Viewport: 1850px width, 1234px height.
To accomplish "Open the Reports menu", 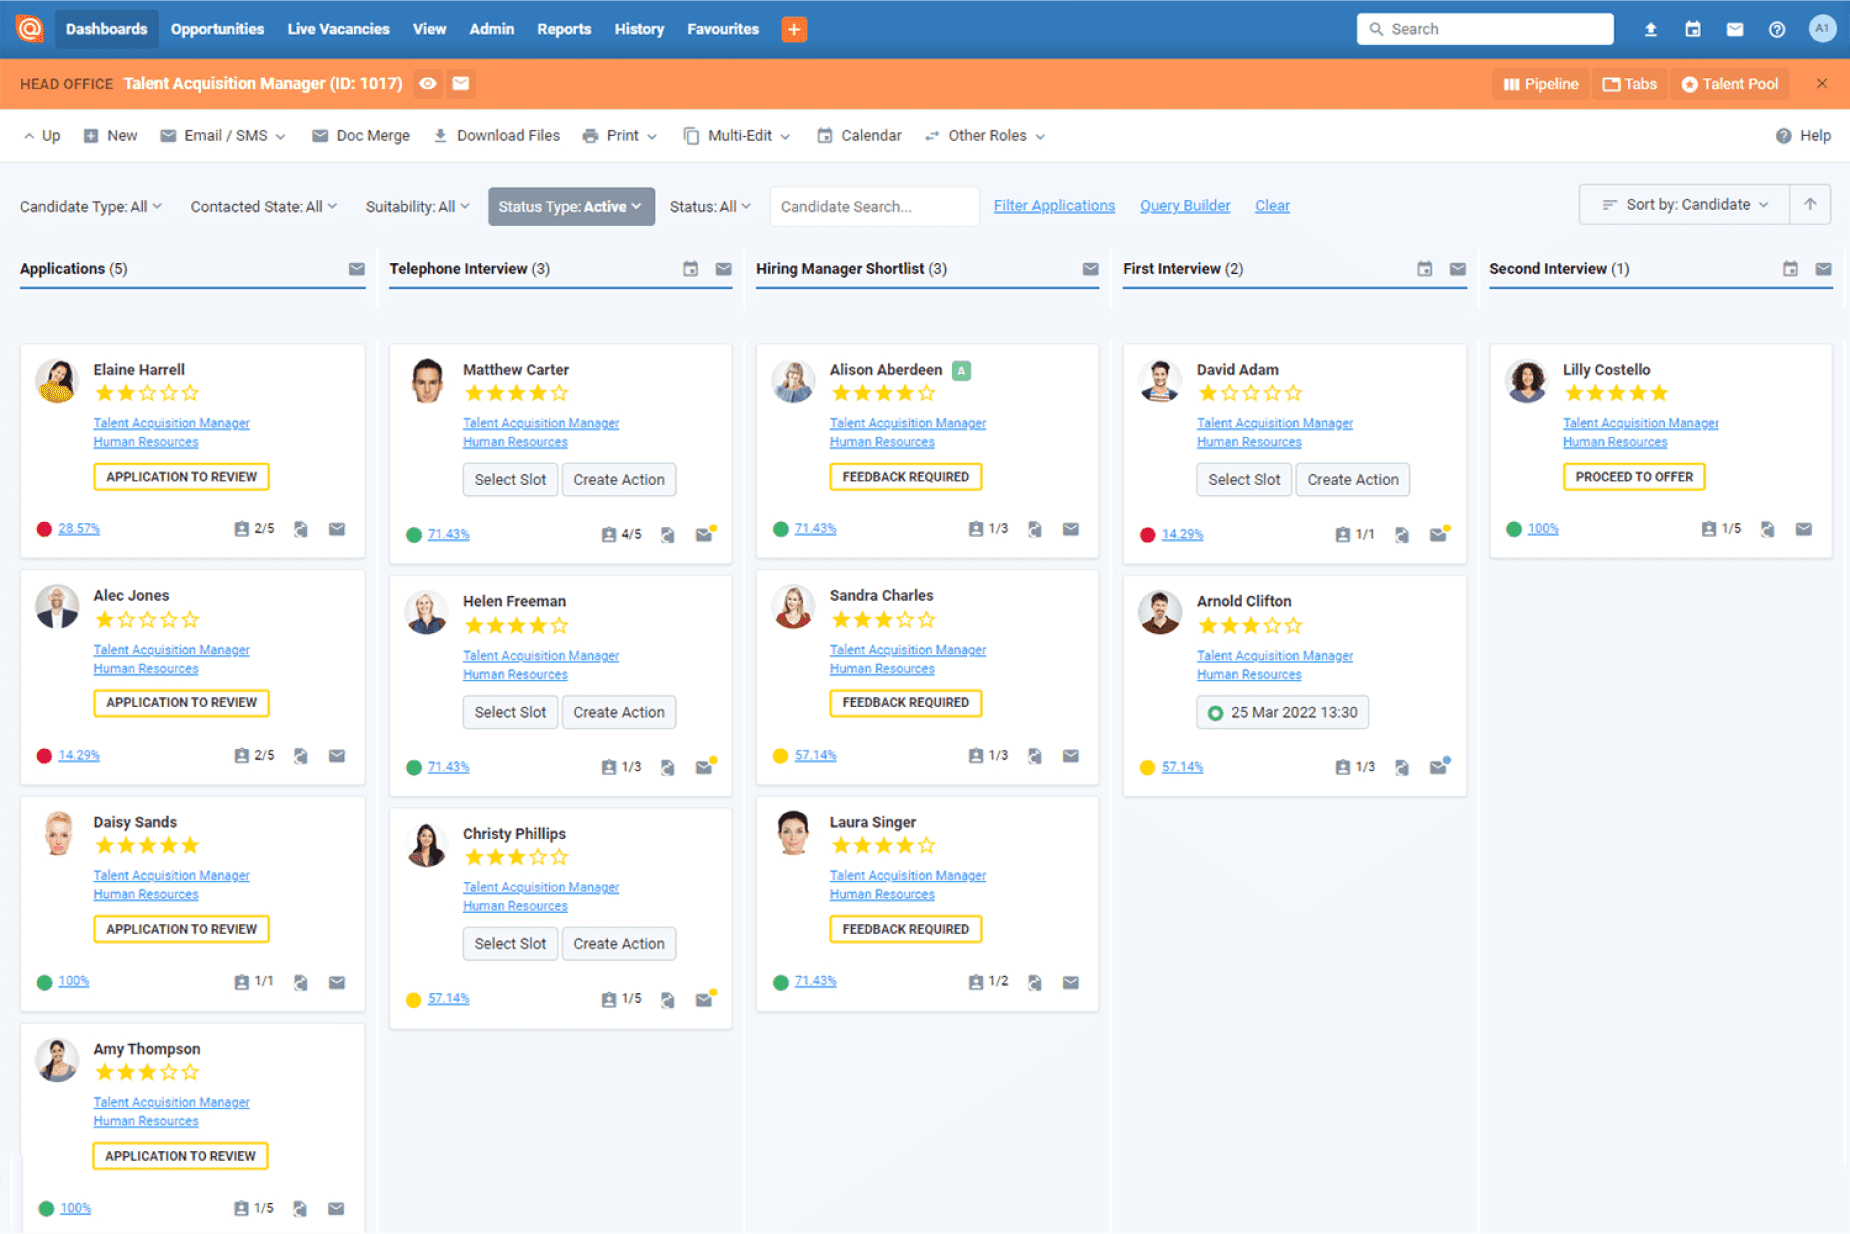I will click(x=563, y=29).
